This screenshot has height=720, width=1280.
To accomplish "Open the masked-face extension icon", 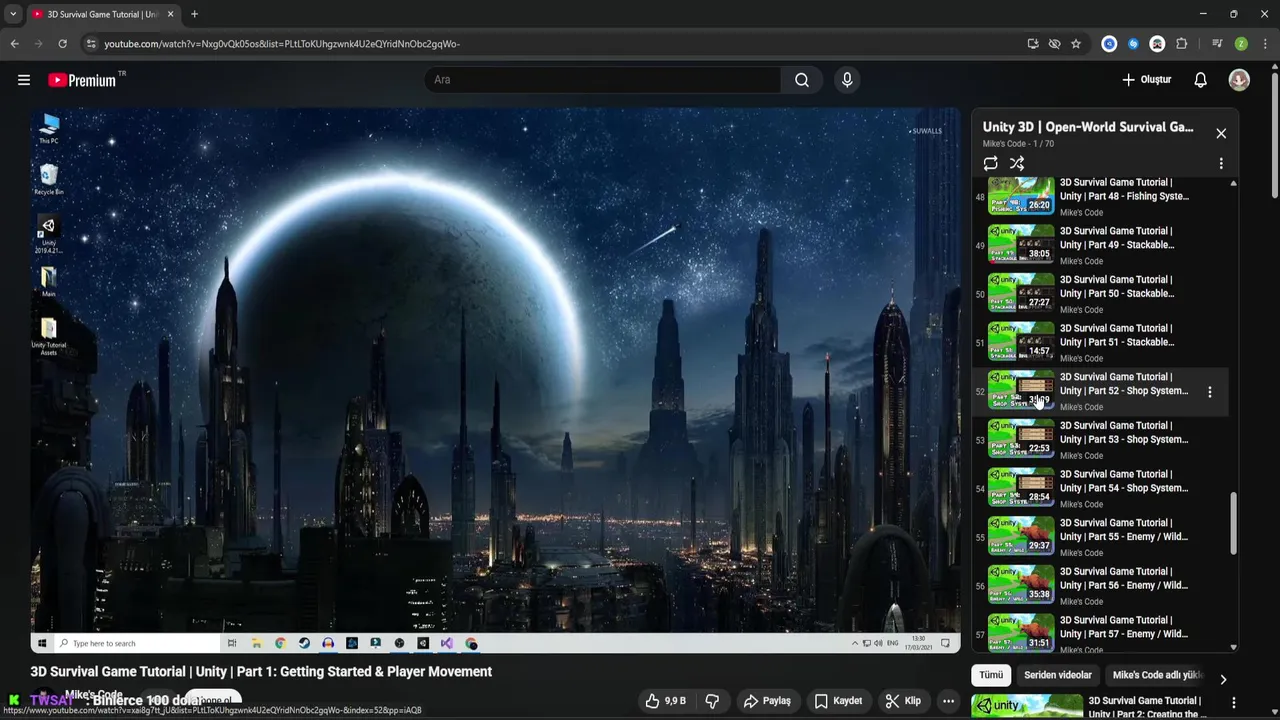I will 1157,44.
